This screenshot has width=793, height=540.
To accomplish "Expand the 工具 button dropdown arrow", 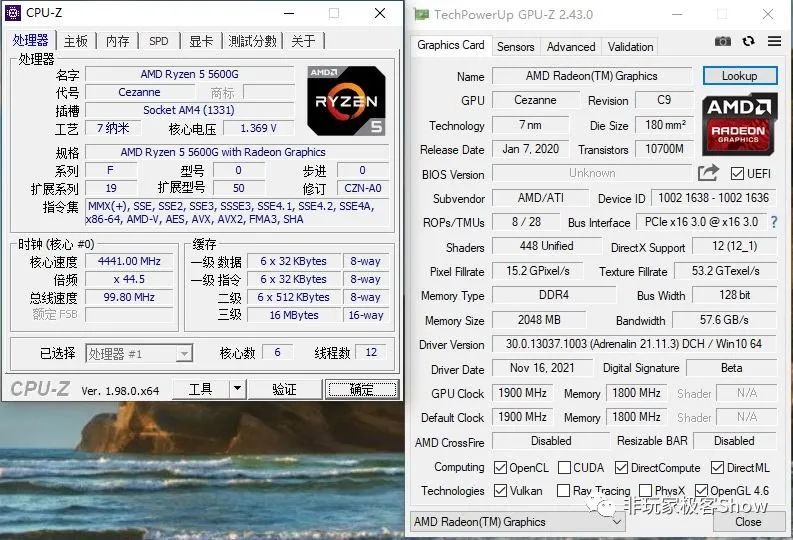I will (x=237, y=389).
